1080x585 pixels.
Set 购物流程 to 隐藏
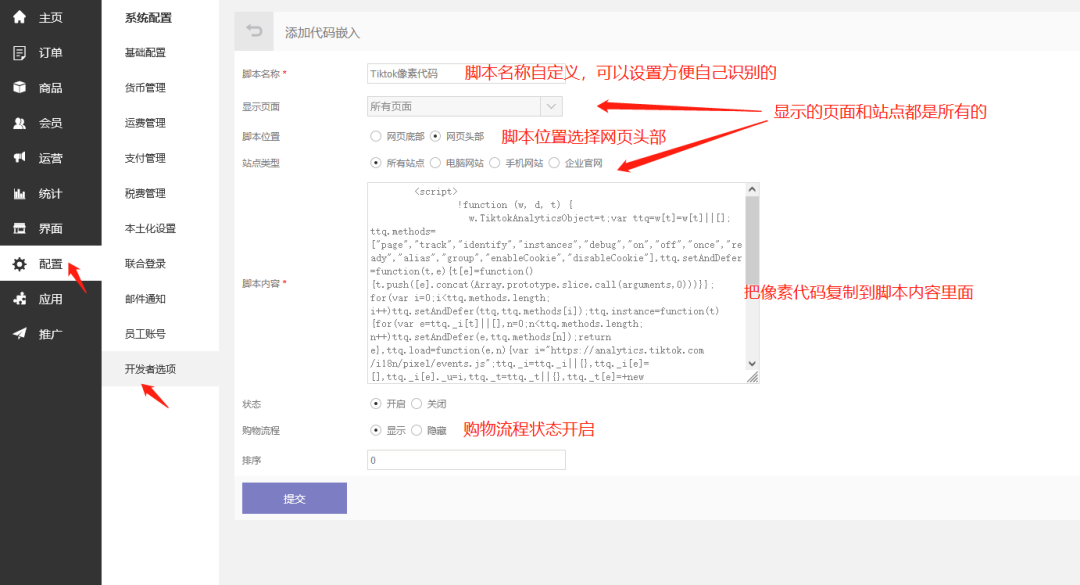417,430
